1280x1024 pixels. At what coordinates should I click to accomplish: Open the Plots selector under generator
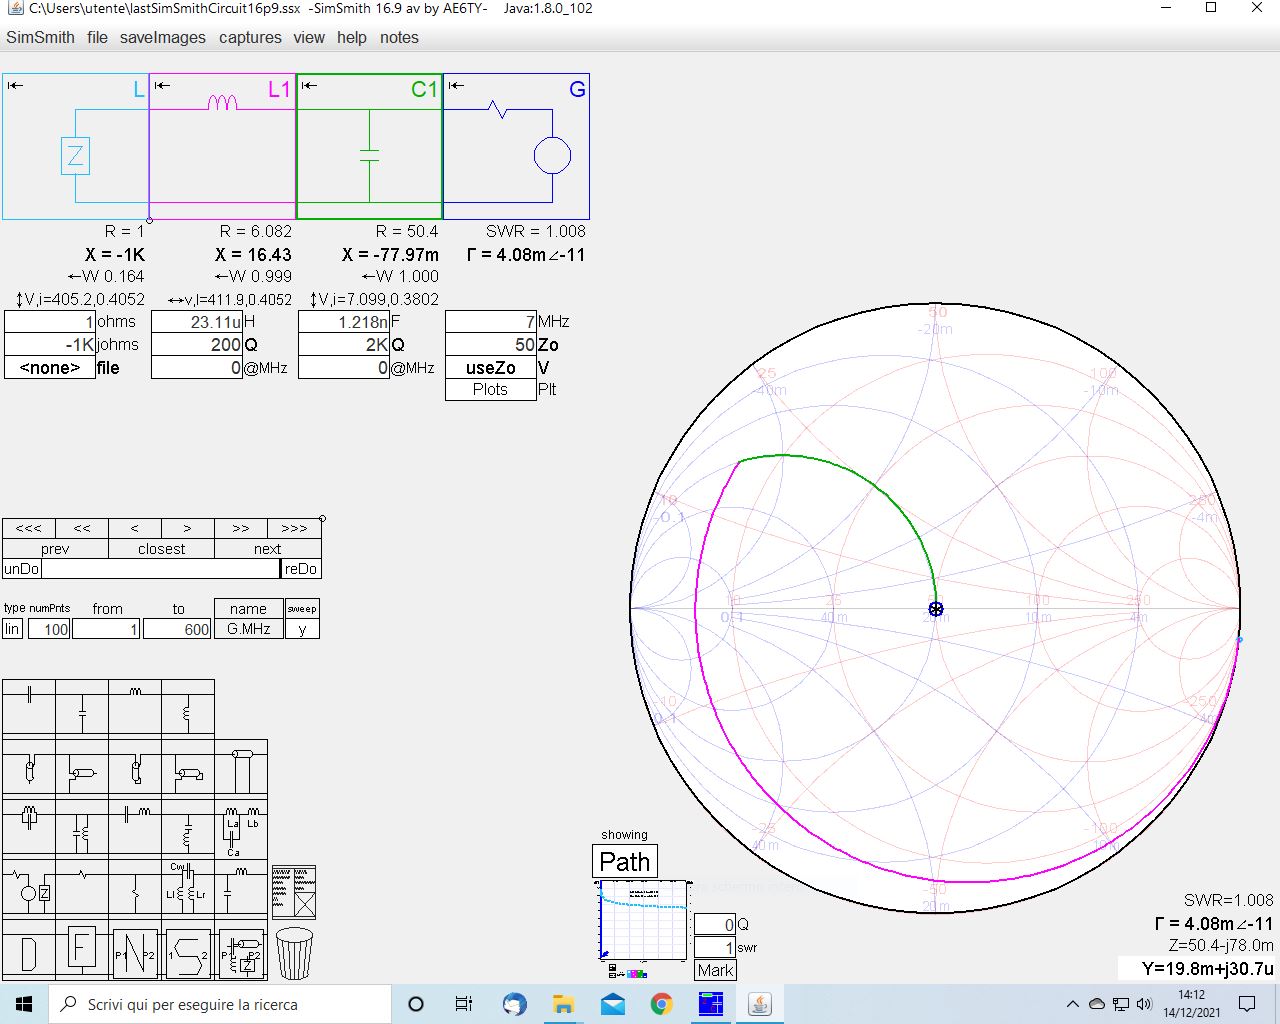point(491,389)
